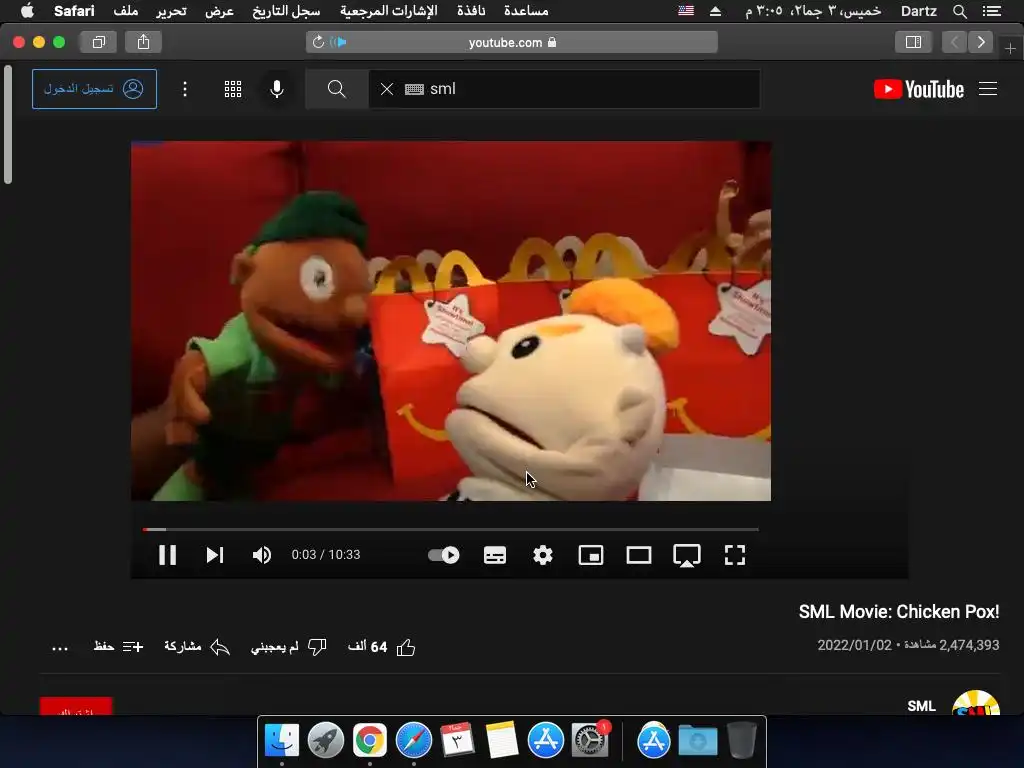Open Notification Center list icon
Viewport: 1024px width, 768px height.
click(x=992, y=11)
